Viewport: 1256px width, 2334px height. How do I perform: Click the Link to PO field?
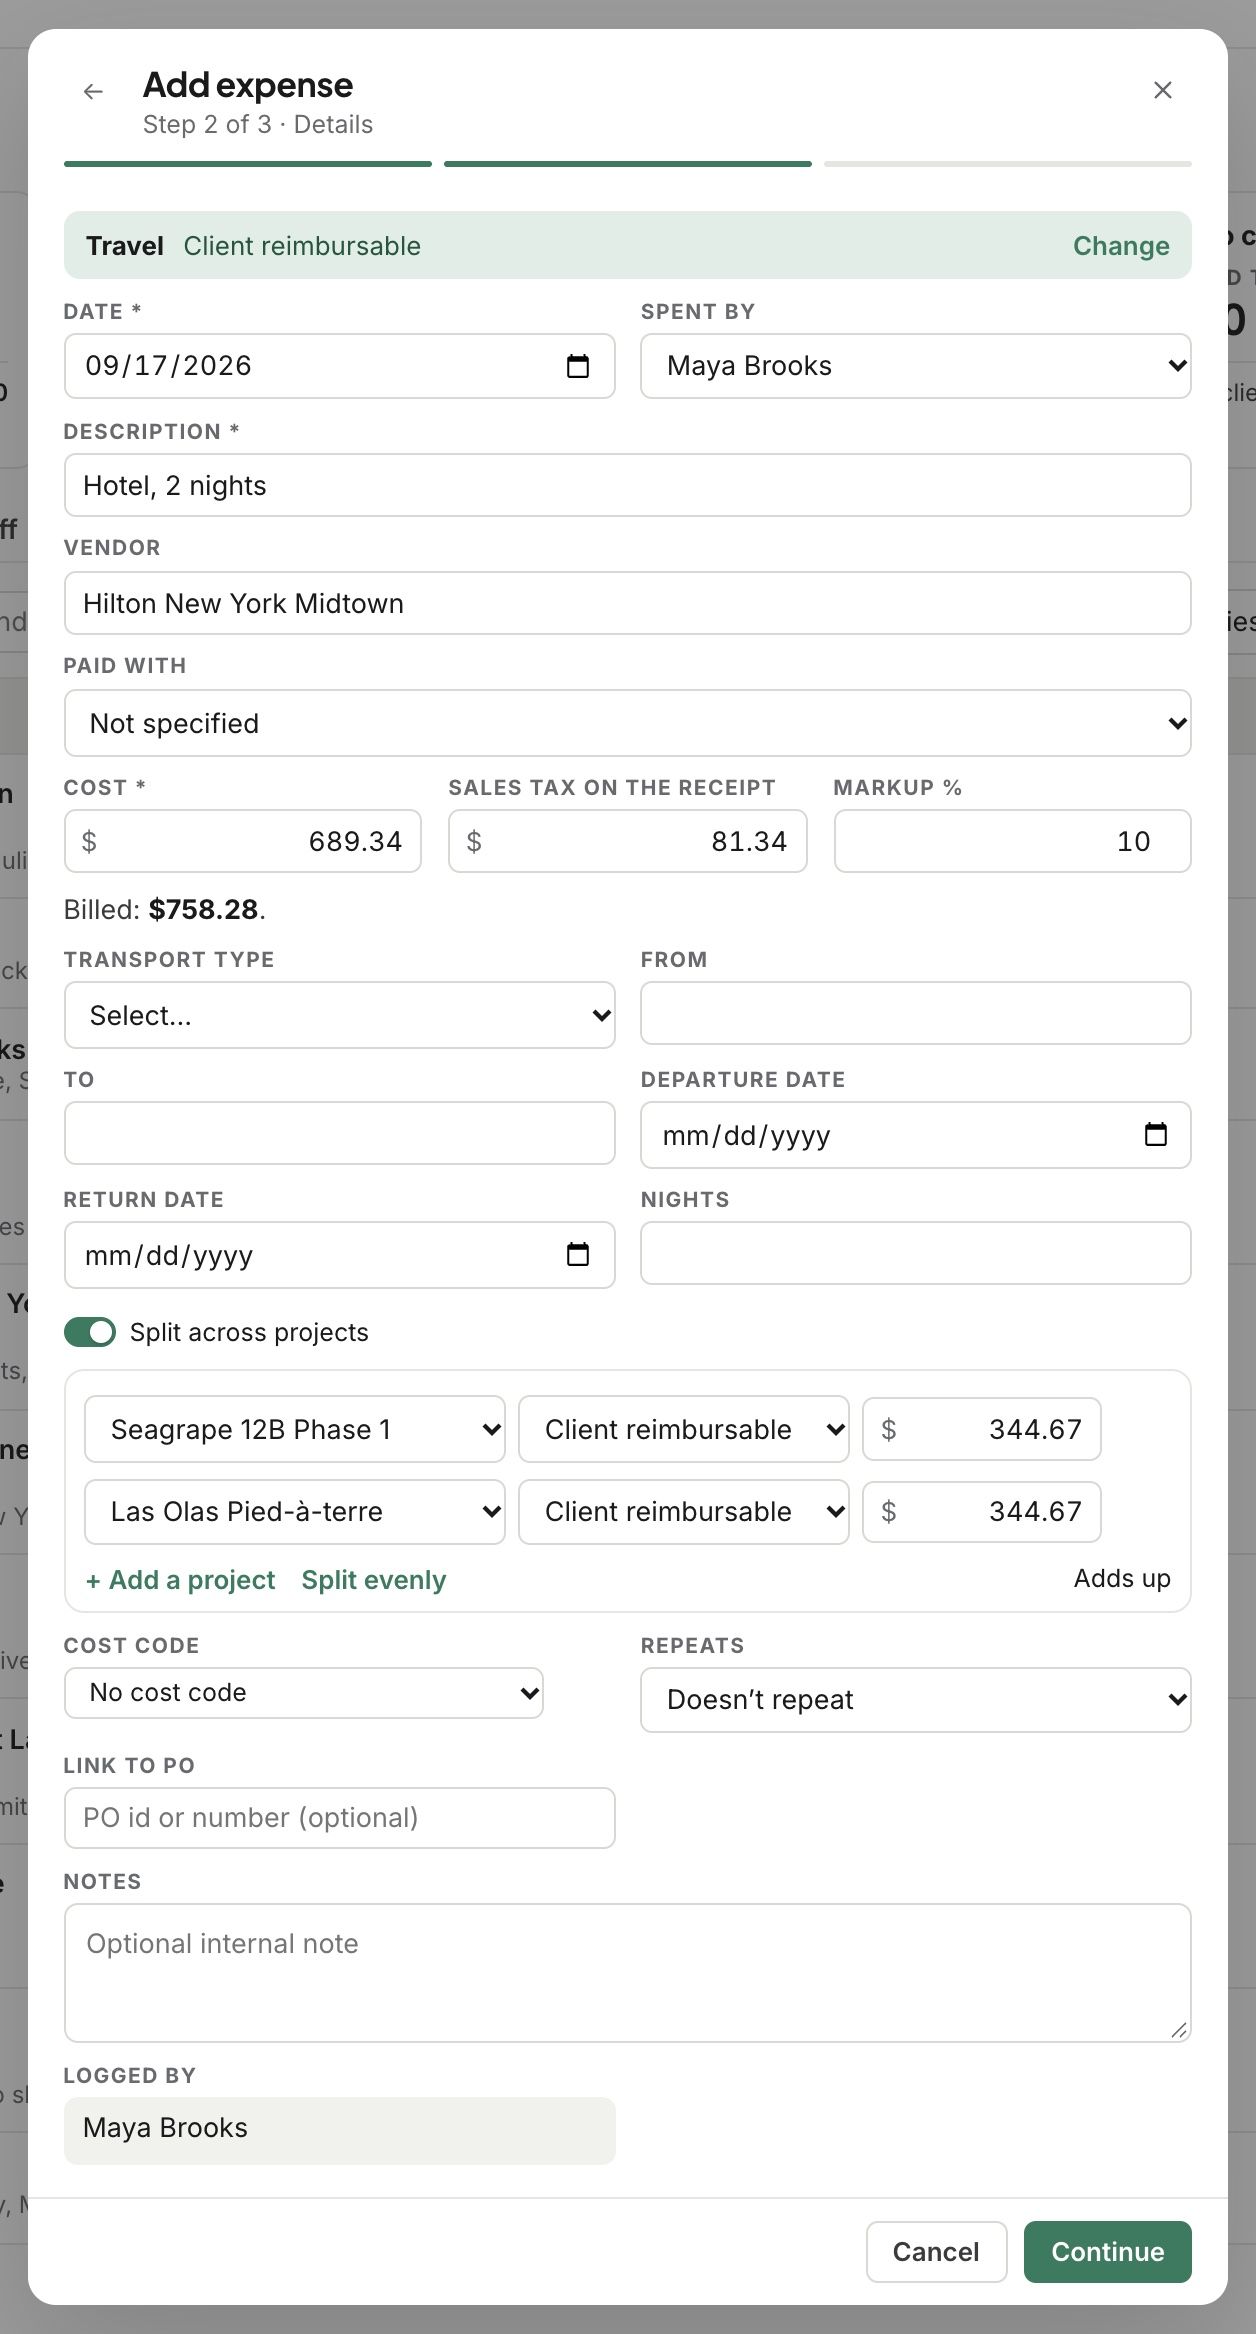[339, 1817]
